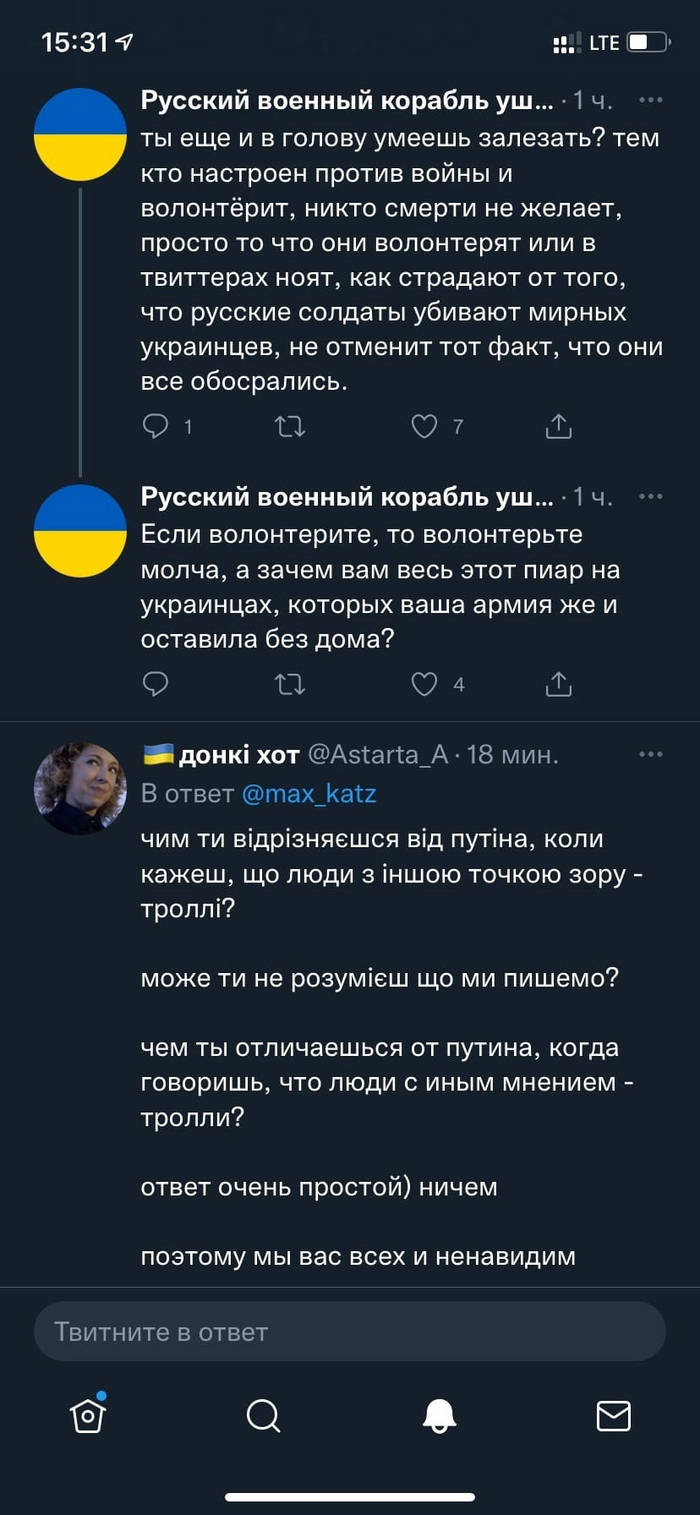Tap the Твитните в ответ reply field
Screen dimensions: 700x1515
(x=350, y=1332)
